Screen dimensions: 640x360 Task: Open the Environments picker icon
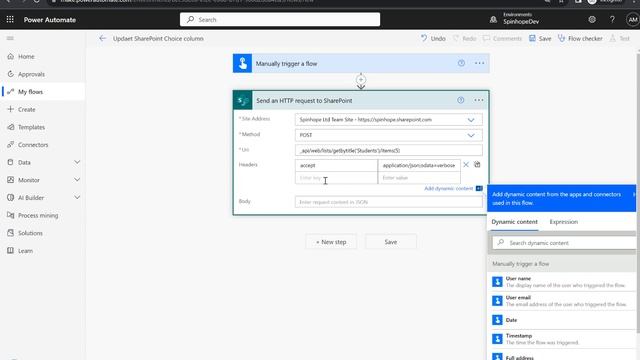(493, 19)
